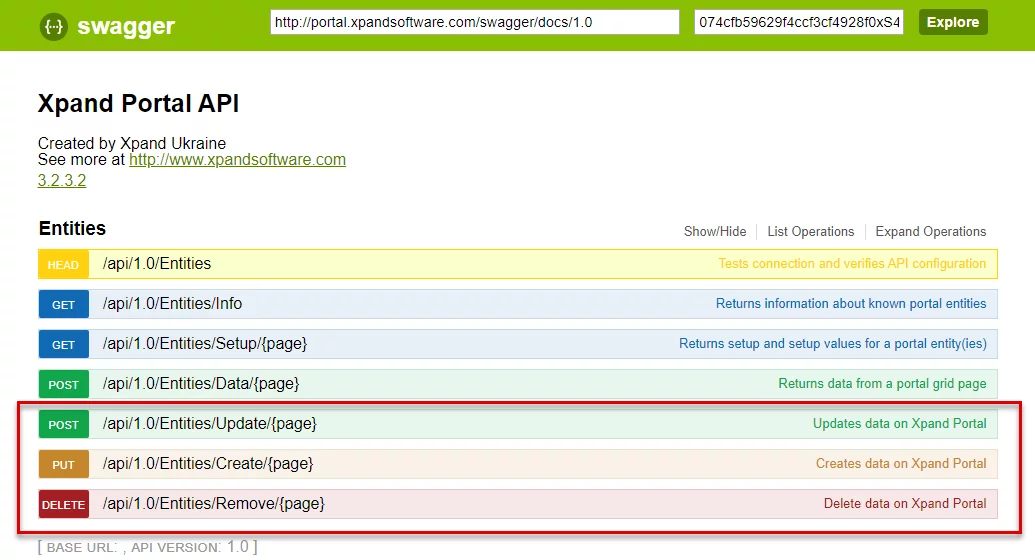Open the 3.2.3.2 version link
This screenshot has height=560, width=1035.
pos(62,181)
